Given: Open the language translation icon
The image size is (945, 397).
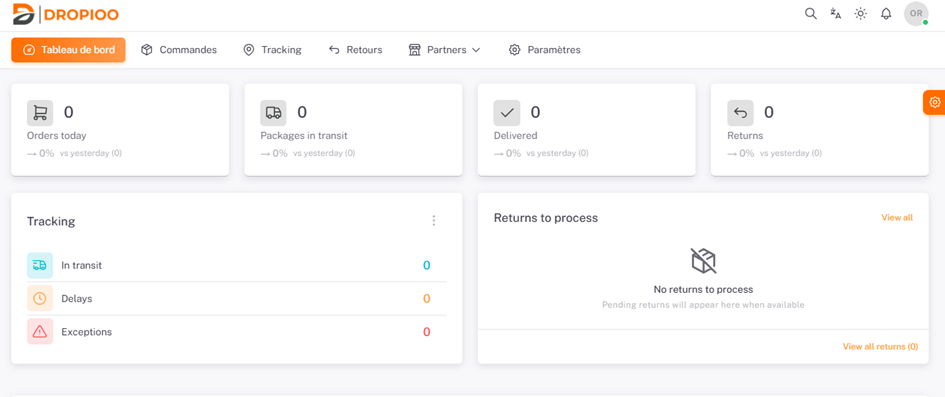Looking at the screenshot, I should [835, 13].
